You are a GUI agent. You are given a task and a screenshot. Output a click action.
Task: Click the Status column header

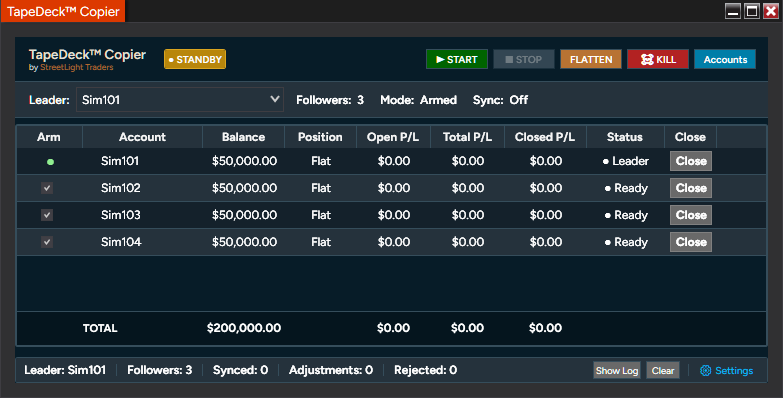pos(625,137)
